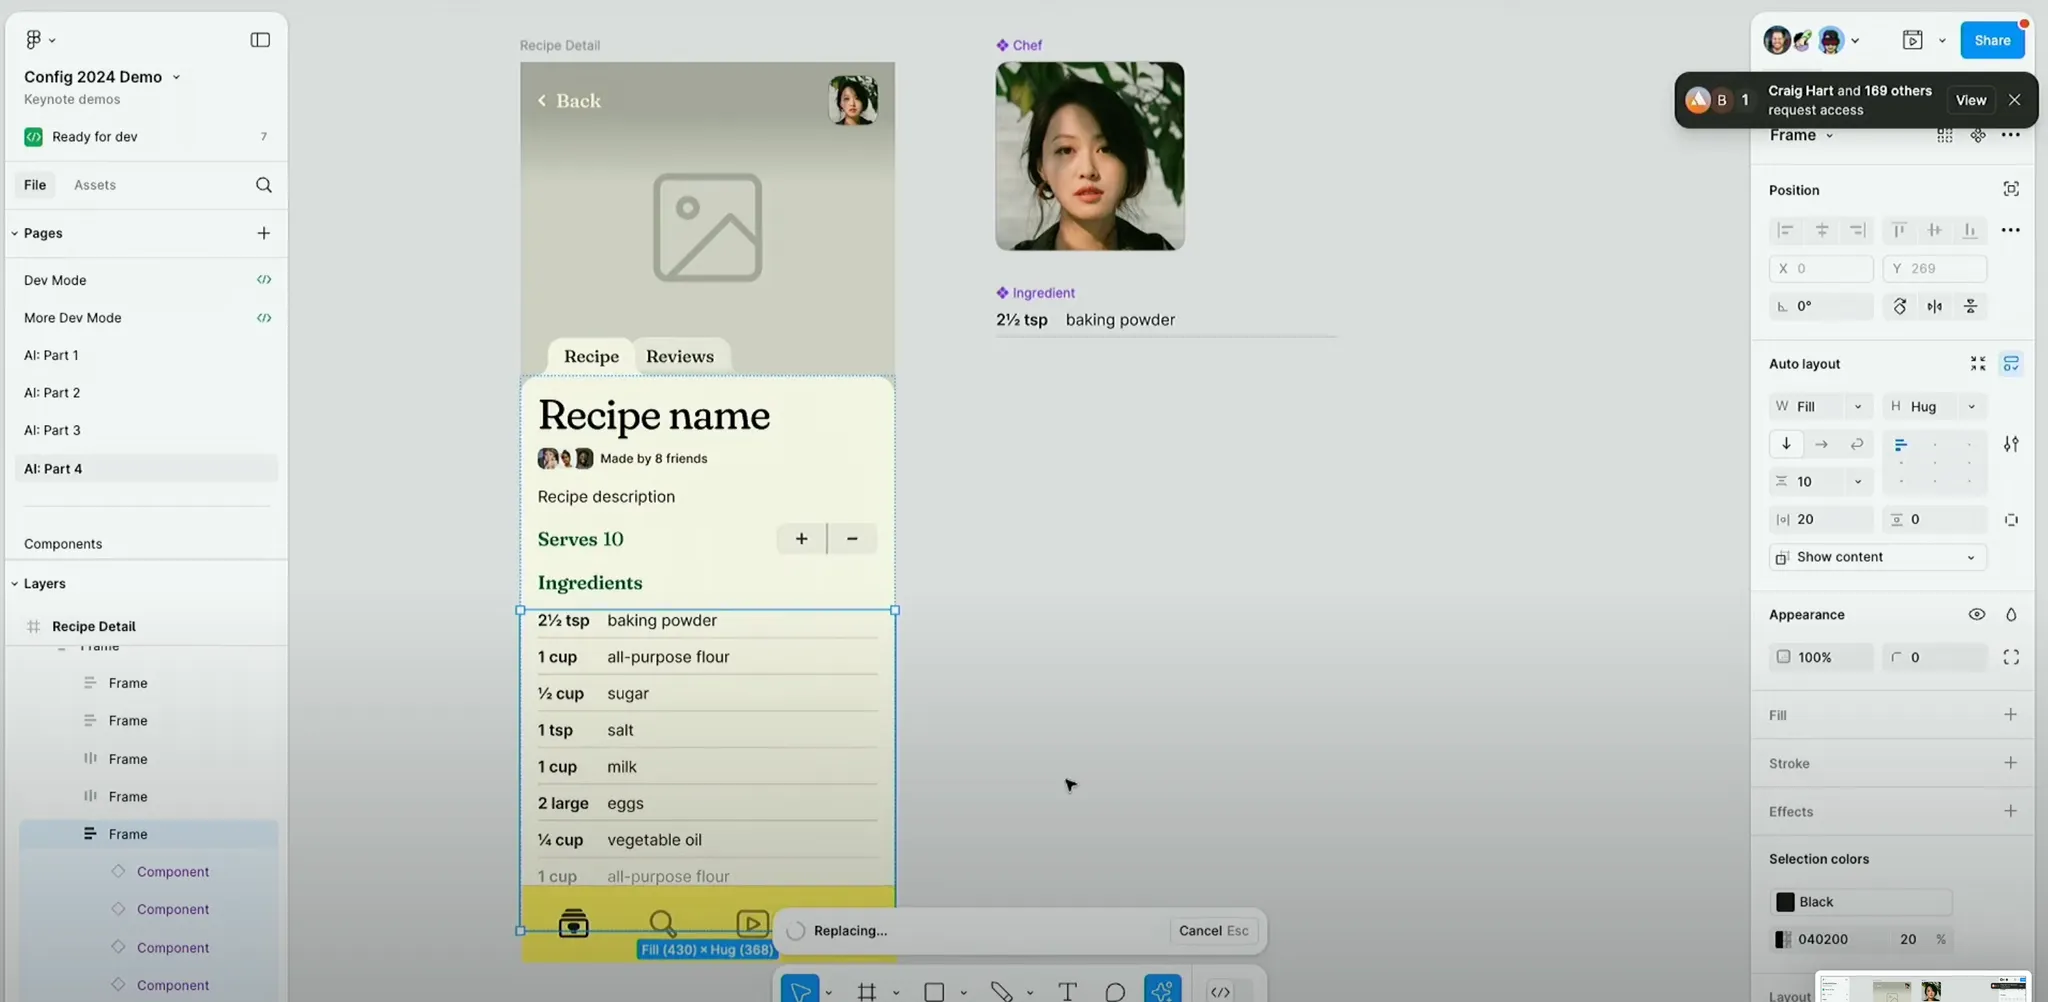The height and width of the screenshot is (1002, 2048).
Task: Cancel the Replacing operation
Action: (1213, 931)
